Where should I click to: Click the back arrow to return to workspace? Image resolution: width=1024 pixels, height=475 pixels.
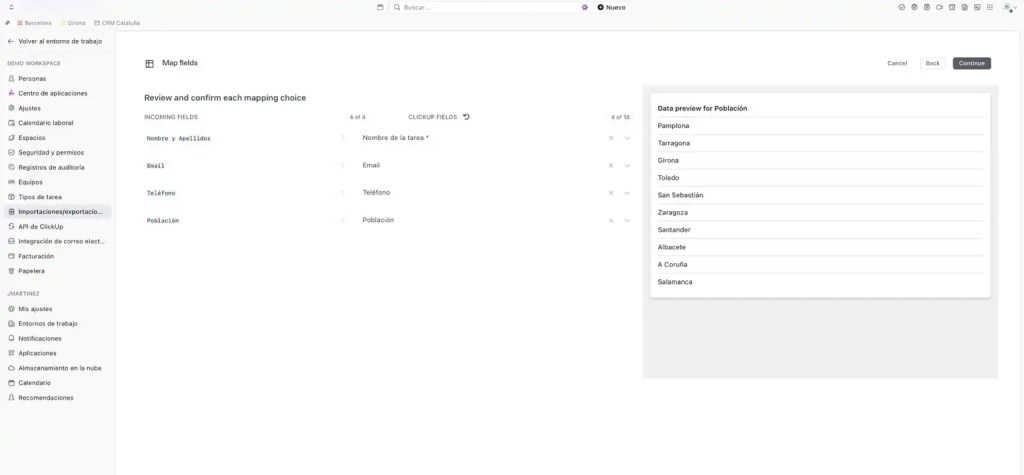point(11,41)
